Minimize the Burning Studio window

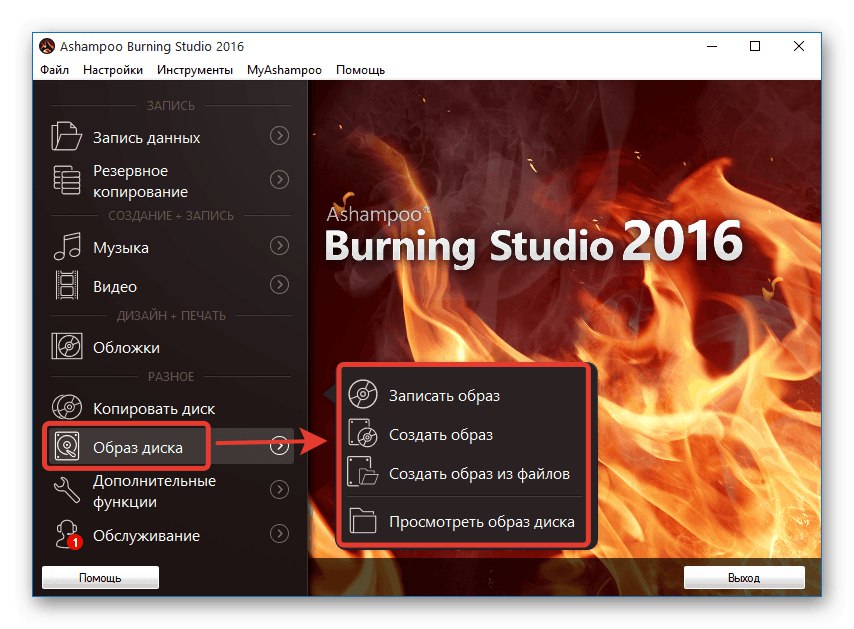[711, 46]
